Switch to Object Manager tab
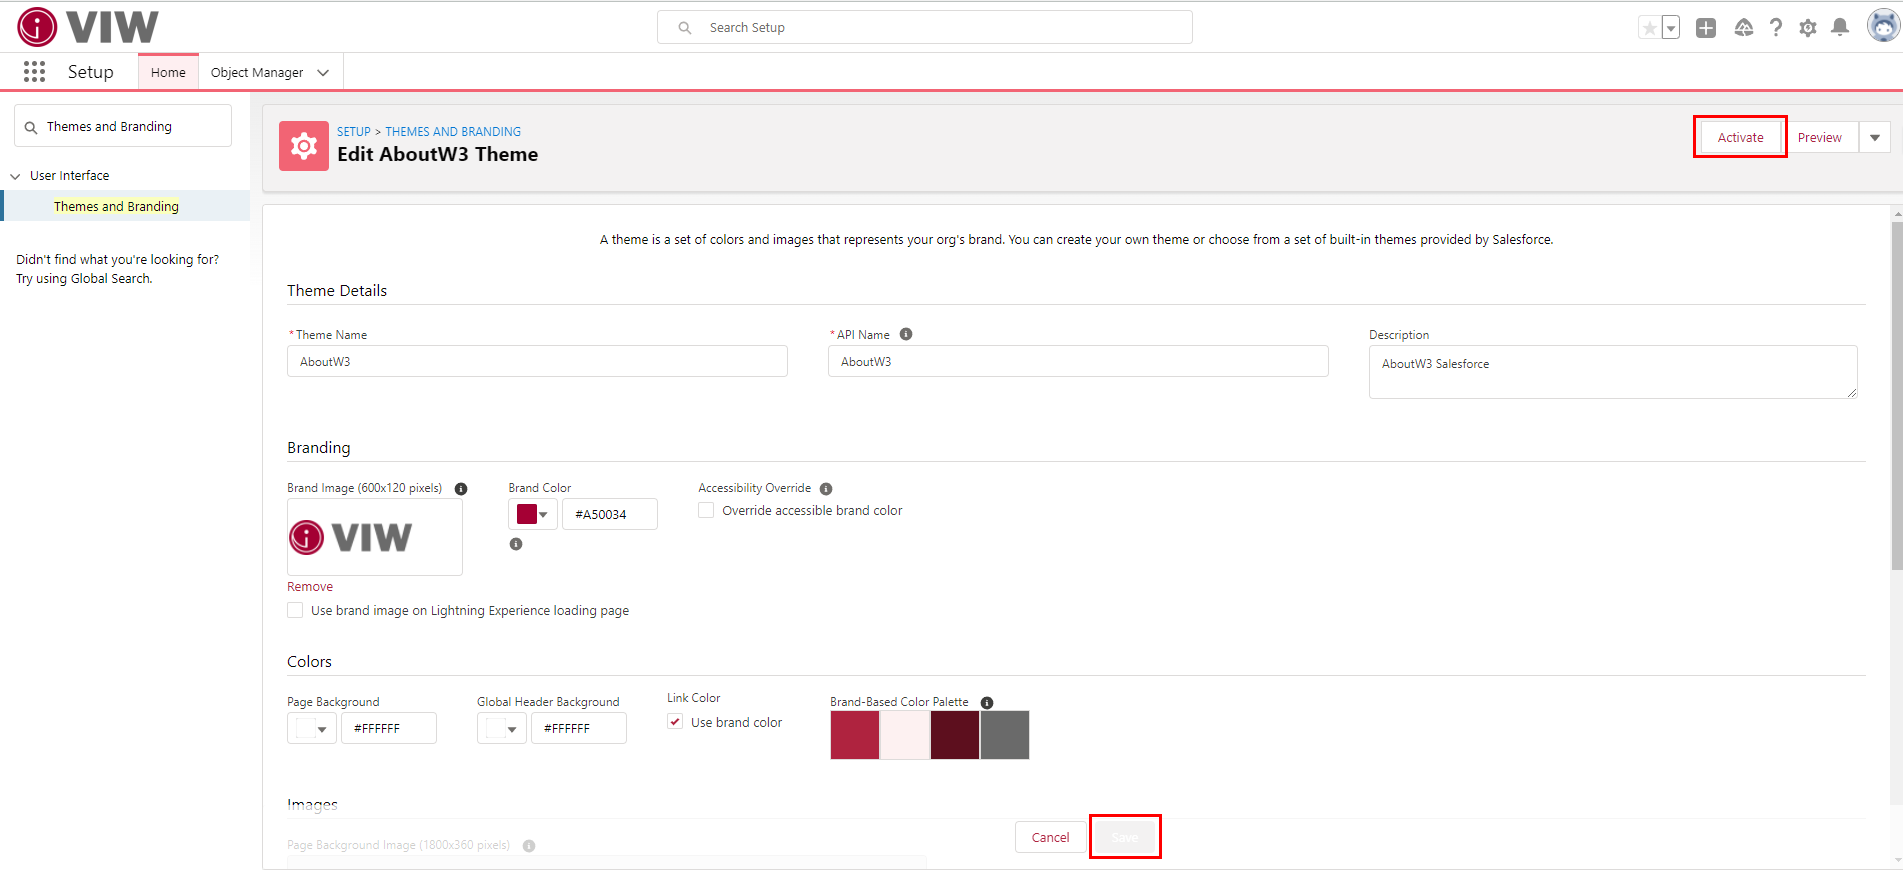 257,72
